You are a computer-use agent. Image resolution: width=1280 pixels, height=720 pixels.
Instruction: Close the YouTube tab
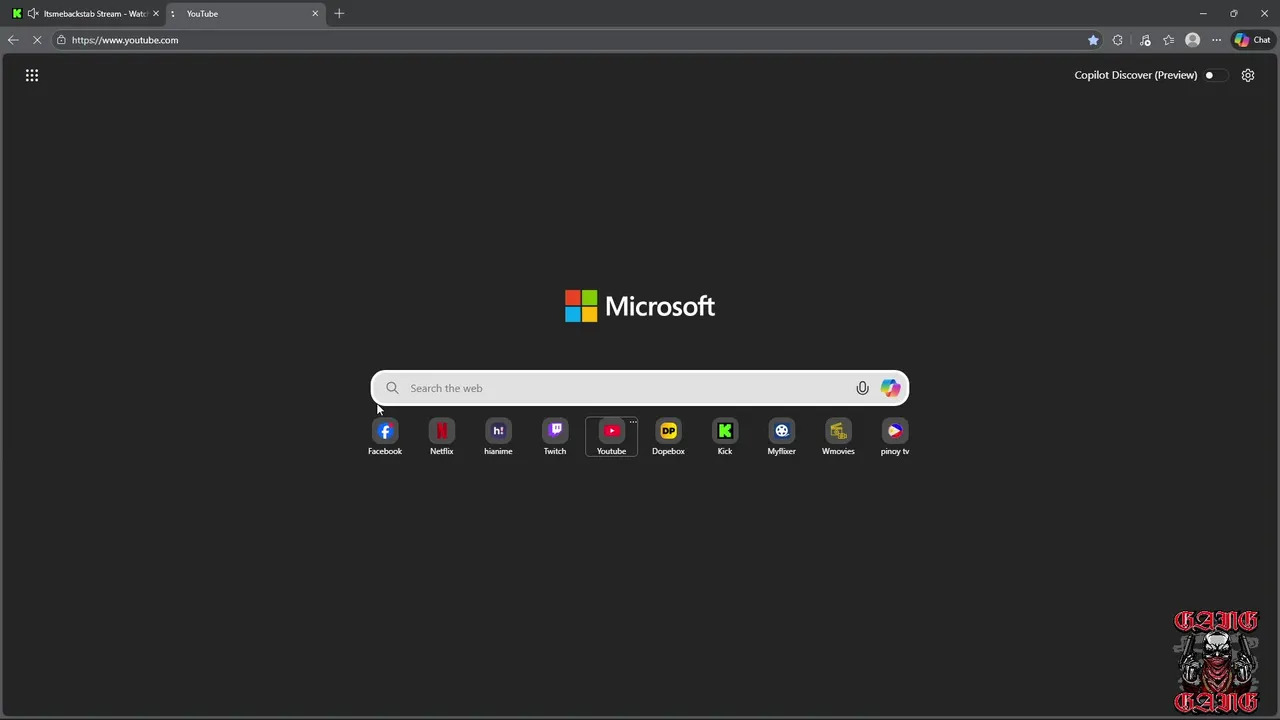click(x=315, y=13)
